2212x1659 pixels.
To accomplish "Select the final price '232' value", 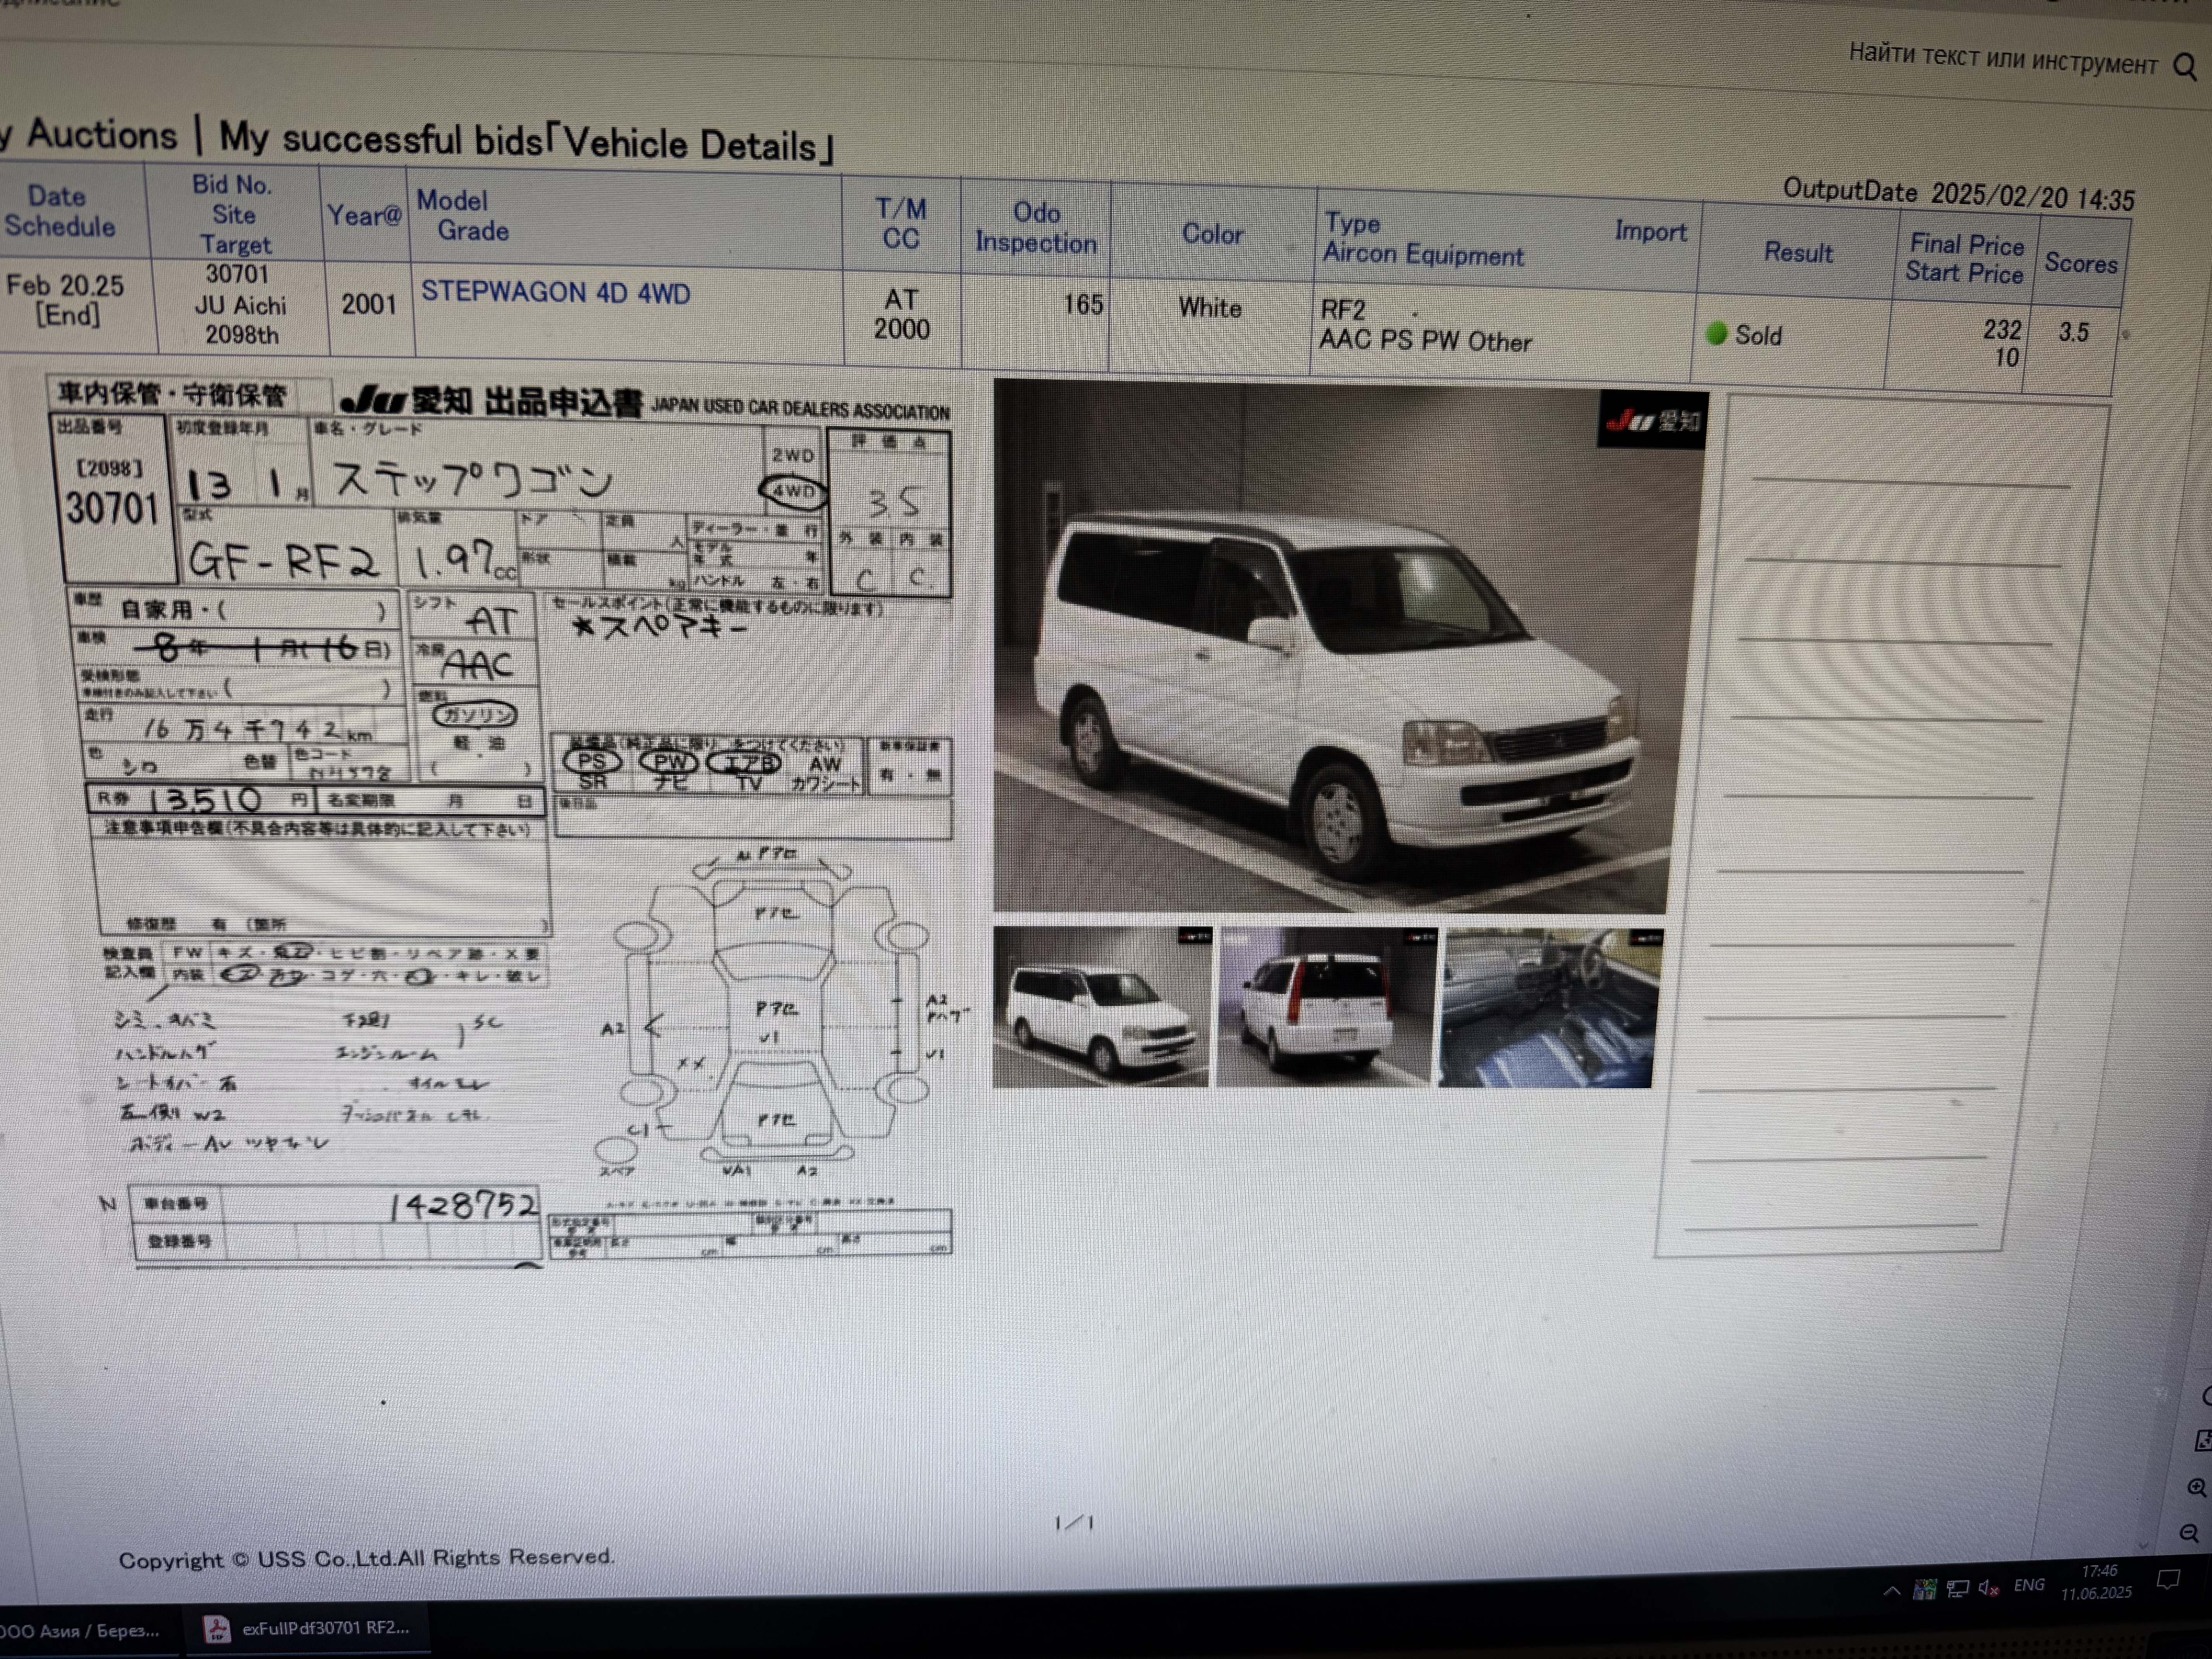I will coord(2002,329).
